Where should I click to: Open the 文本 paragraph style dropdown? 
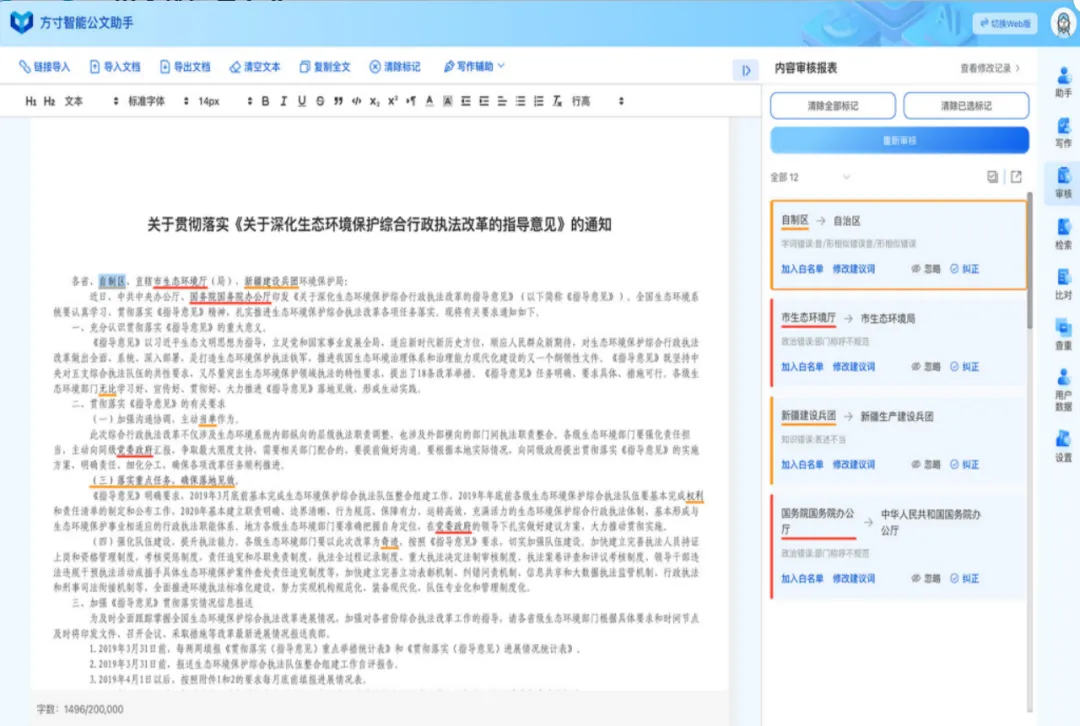point(92,101)
